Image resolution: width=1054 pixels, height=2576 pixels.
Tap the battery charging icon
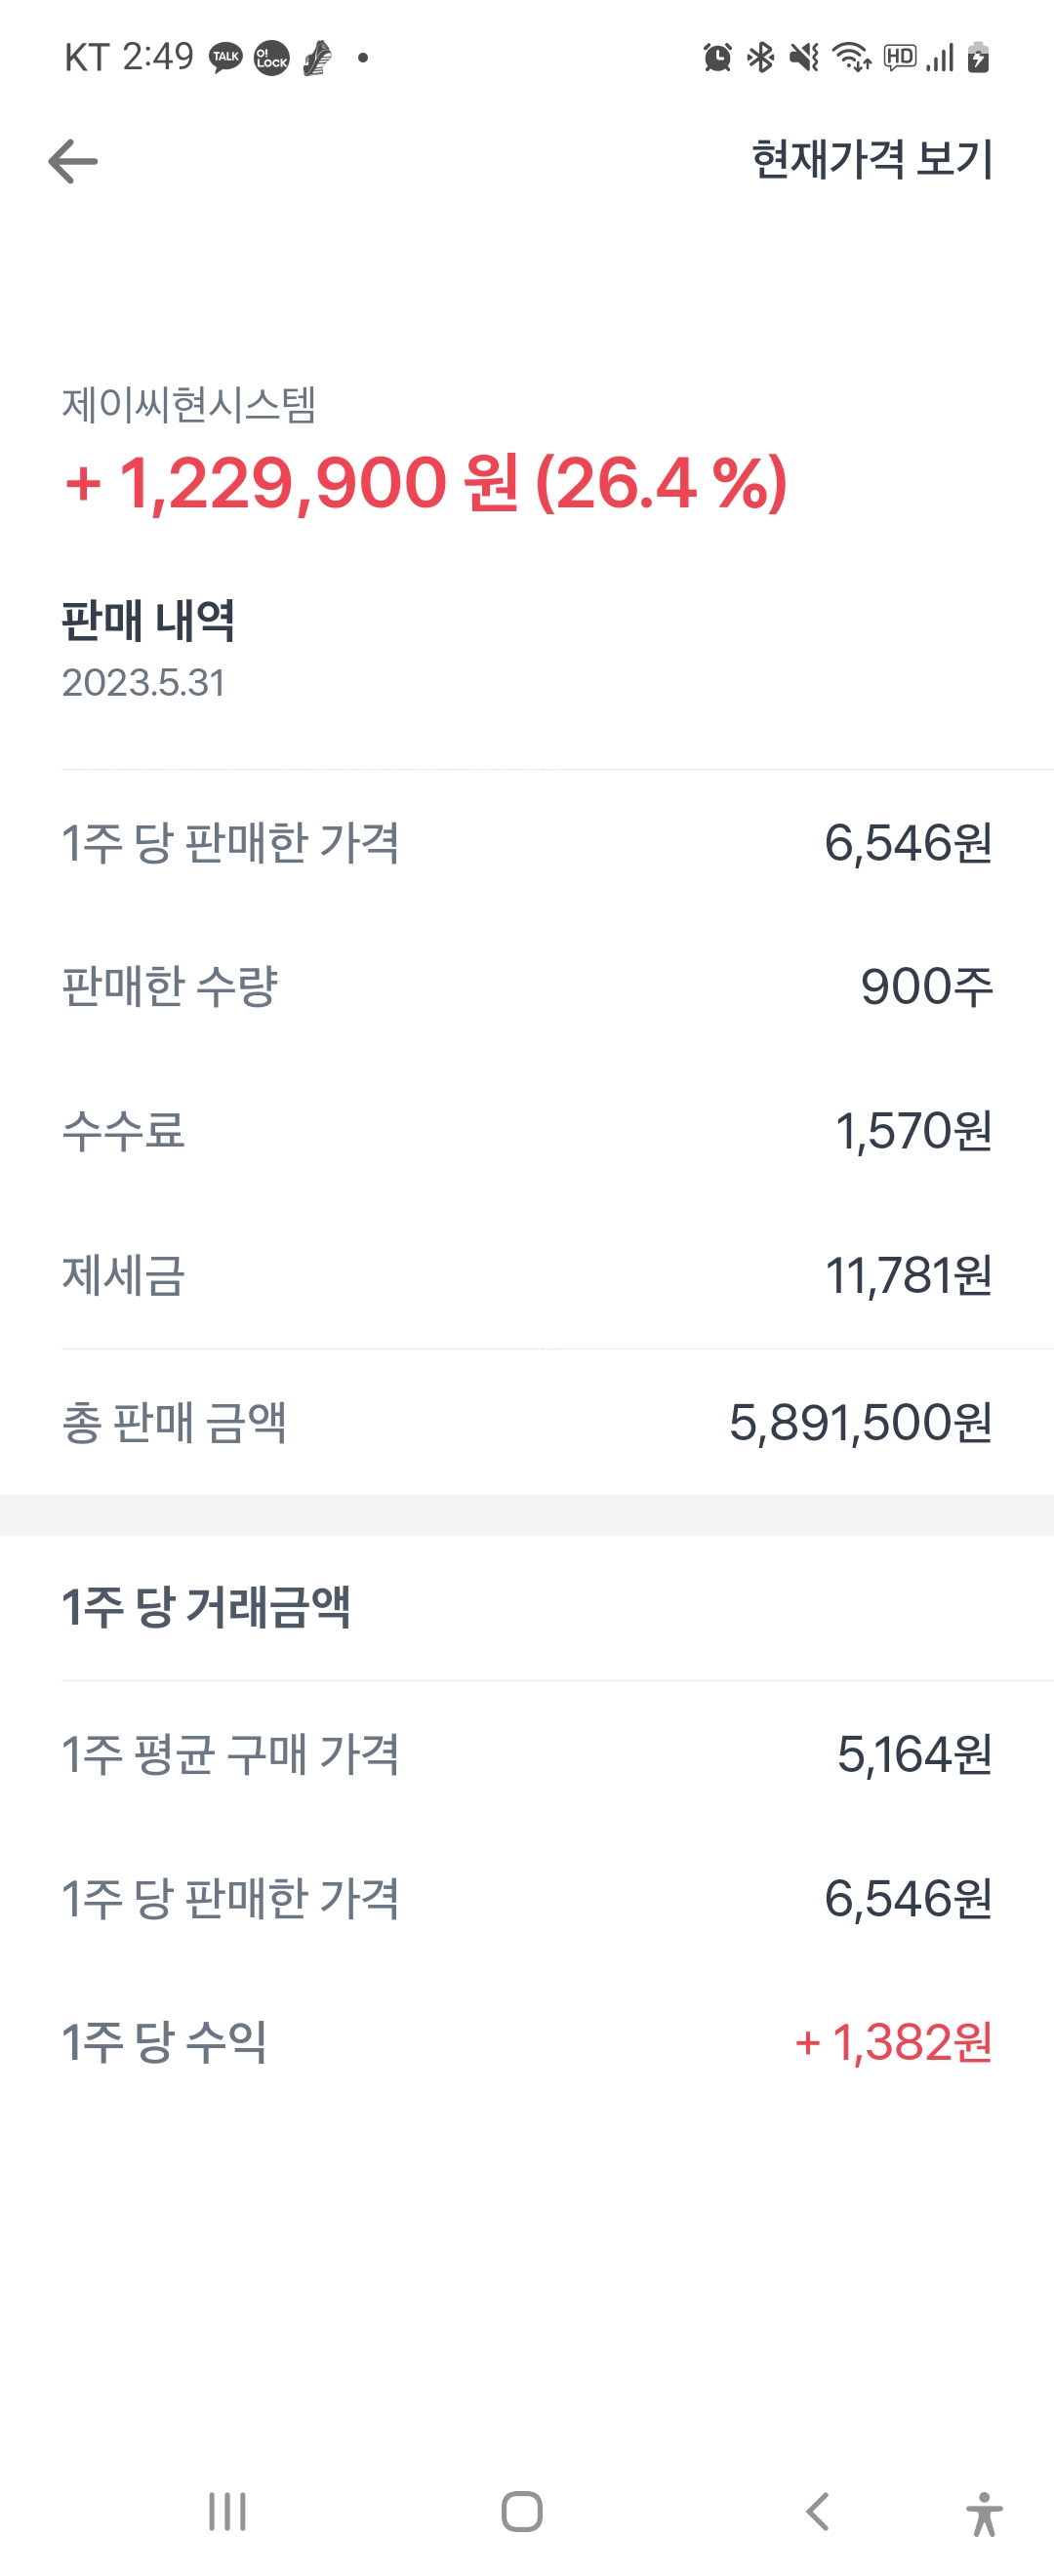978,58
